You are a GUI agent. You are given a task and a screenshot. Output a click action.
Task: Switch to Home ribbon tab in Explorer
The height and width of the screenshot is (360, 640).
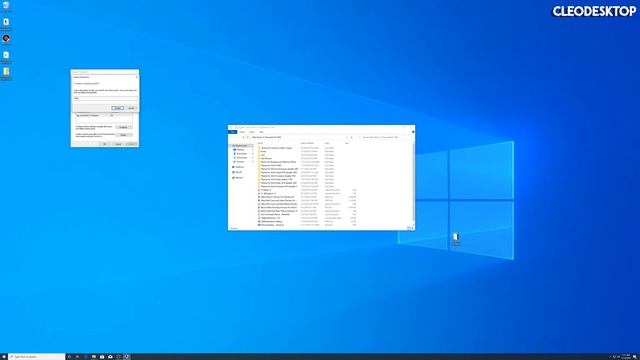tap(242, 132)
